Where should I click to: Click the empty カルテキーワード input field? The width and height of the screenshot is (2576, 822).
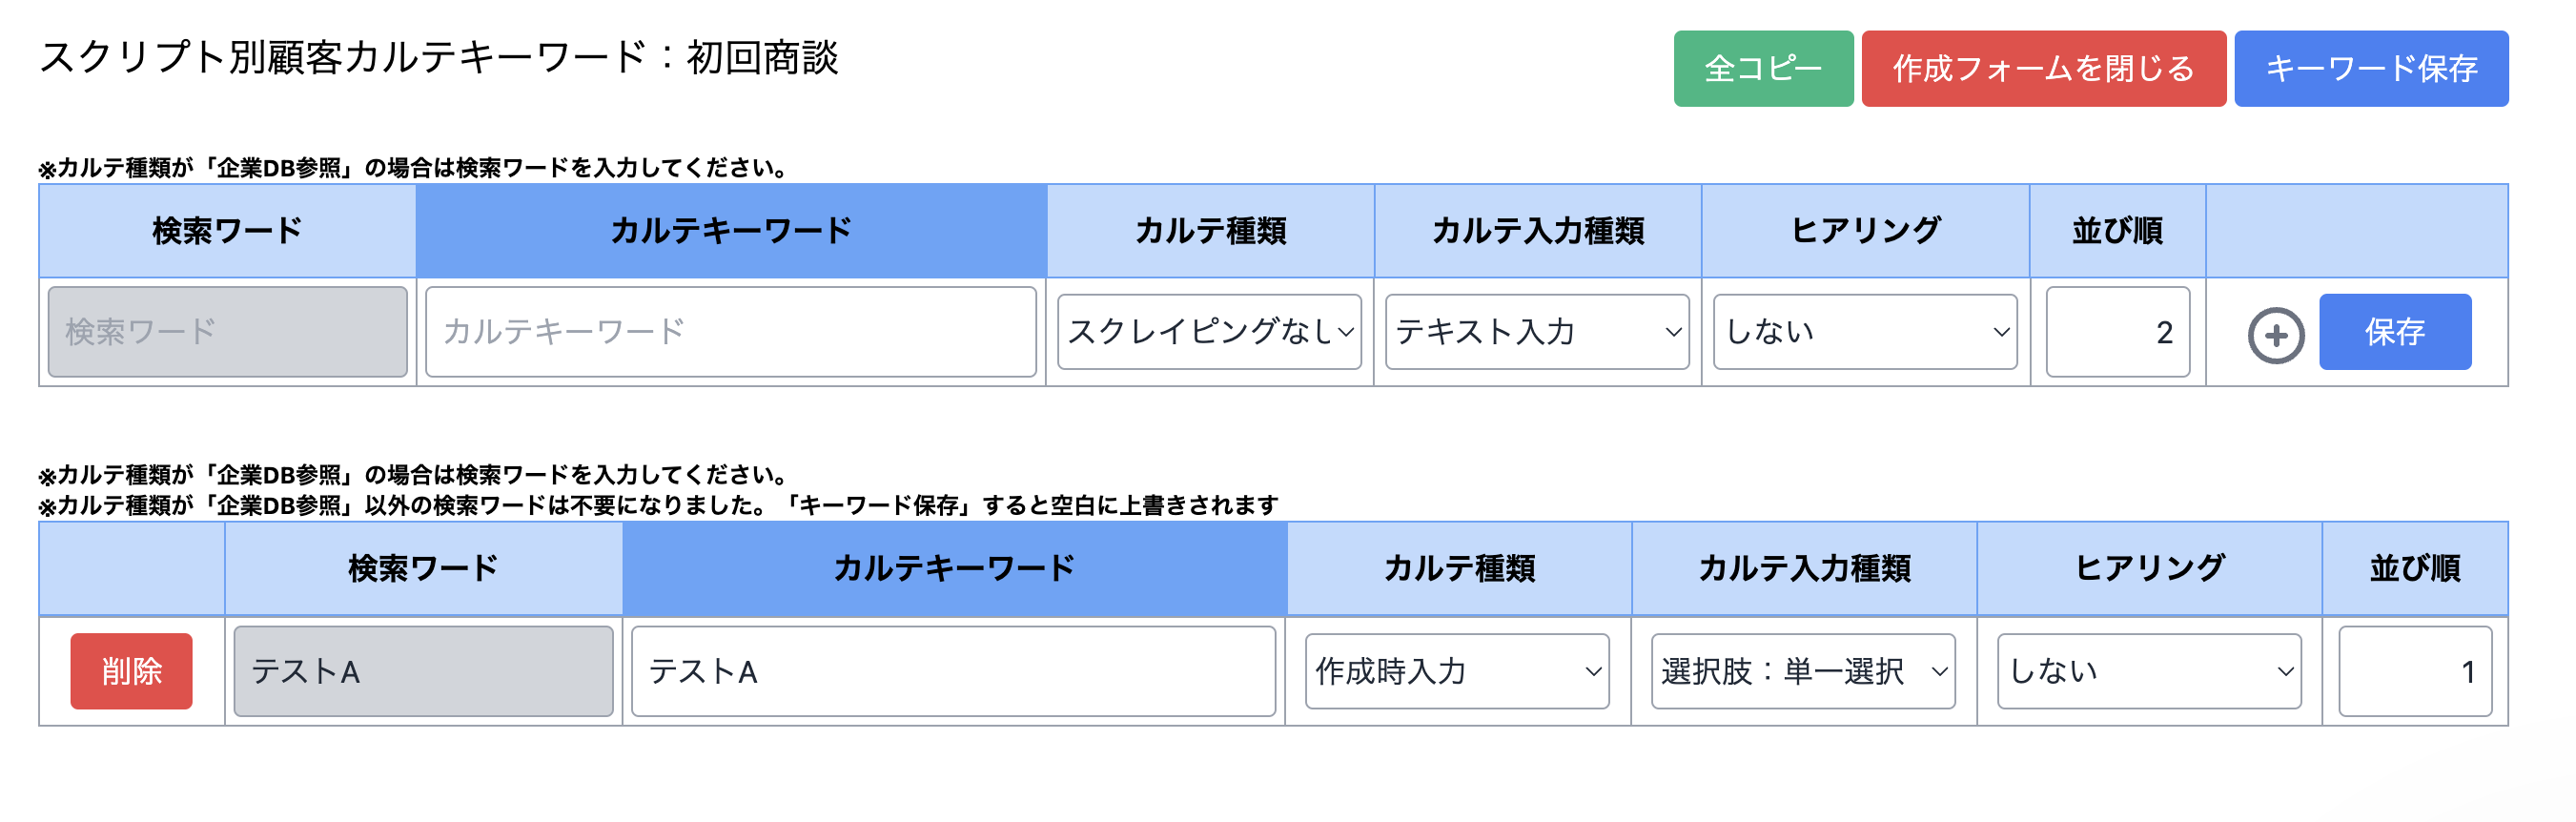pos(730,332)
